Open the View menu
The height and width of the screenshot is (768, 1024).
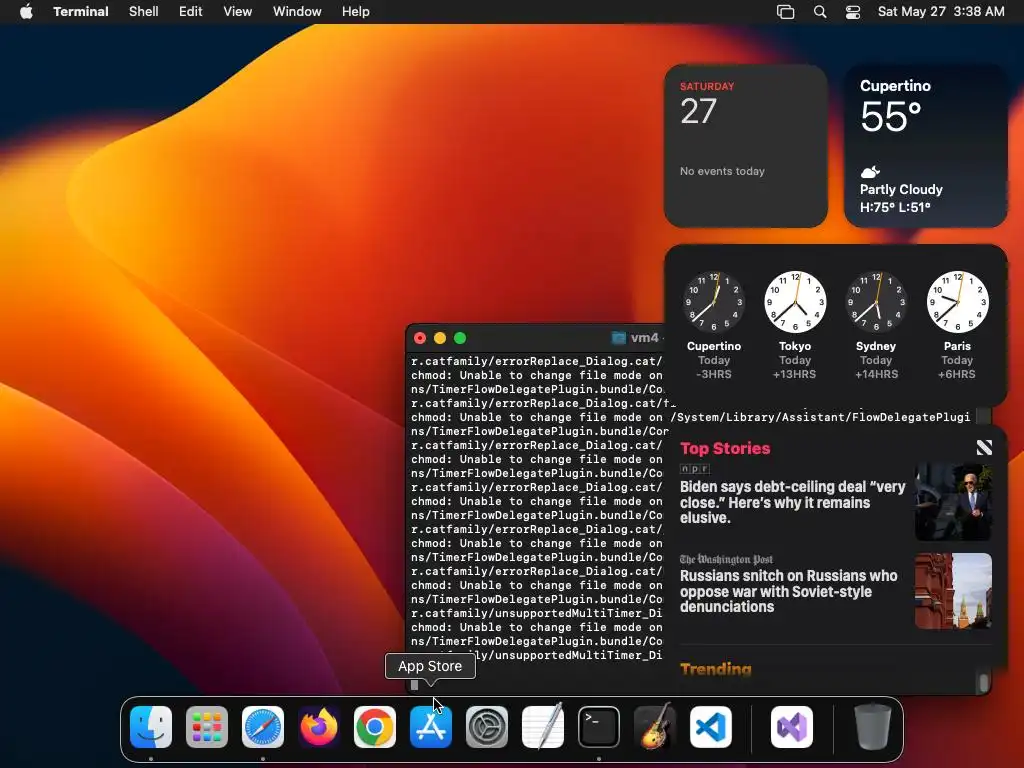238,11
